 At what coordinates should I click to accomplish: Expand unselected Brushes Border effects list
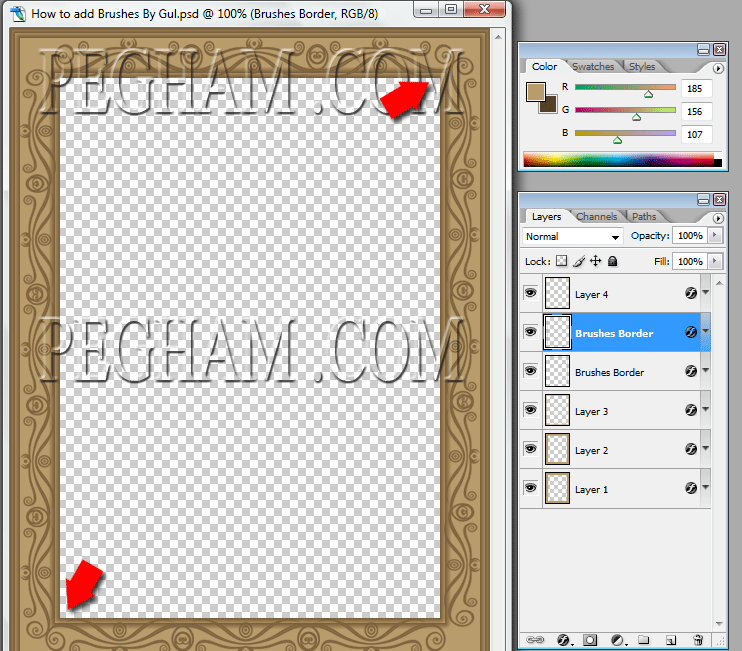pyautogui.click(x=706, y=371)
